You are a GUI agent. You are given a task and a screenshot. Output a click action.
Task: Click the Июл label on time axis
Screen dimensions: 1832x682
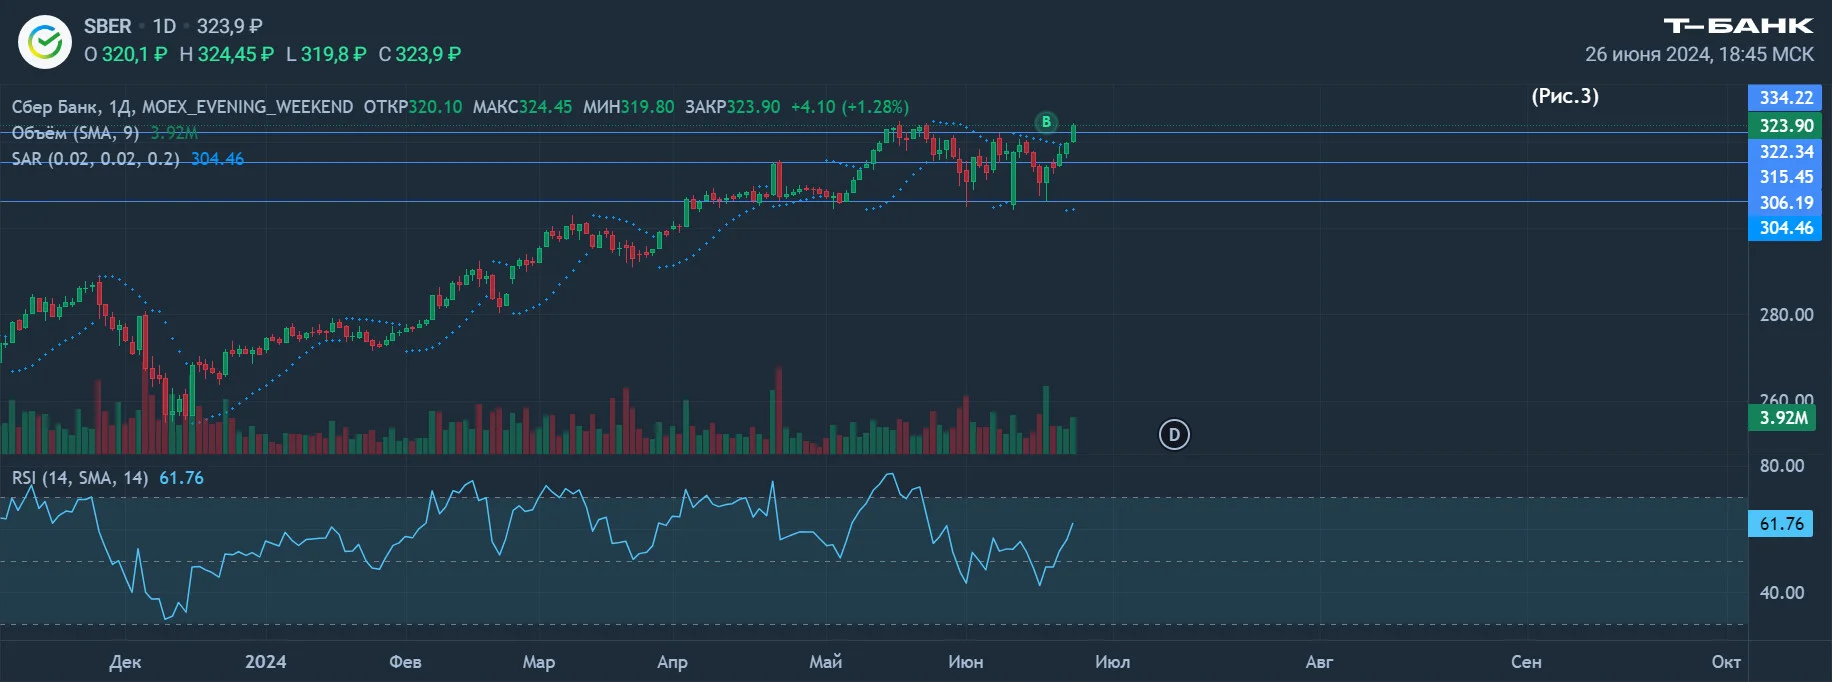click(1112, 662)
